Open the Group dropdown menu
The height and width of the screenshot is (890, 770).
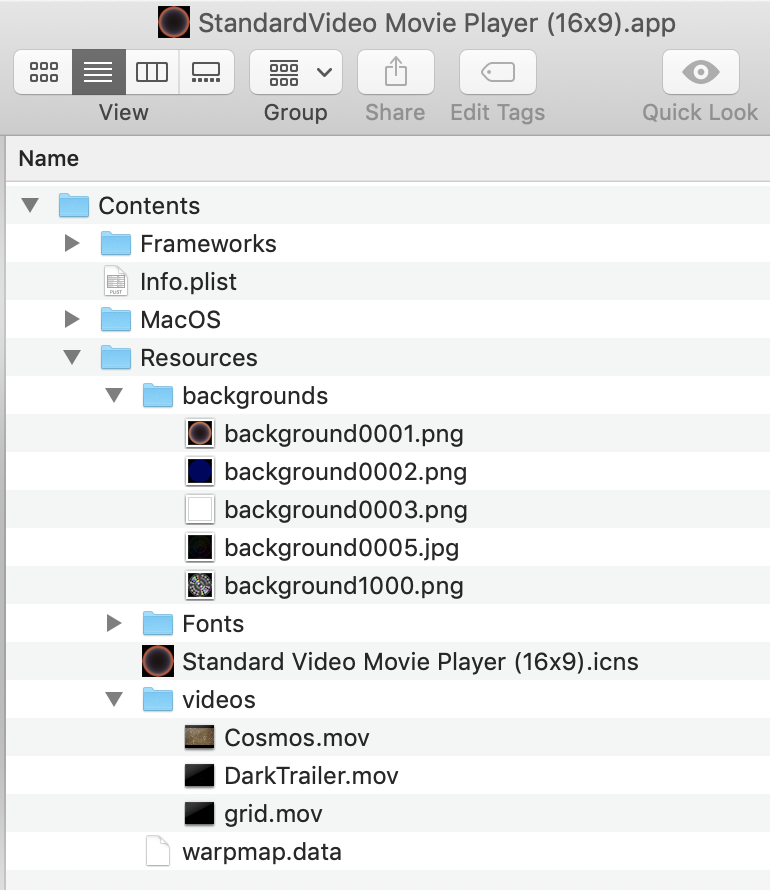pos(296,72)
